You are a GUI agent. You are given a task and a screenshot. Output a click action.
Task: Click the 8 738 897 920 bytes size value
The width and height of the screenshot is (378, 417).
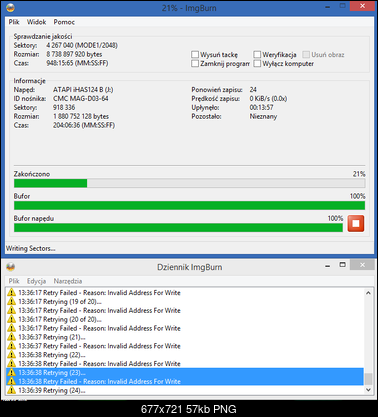(74, 54)
